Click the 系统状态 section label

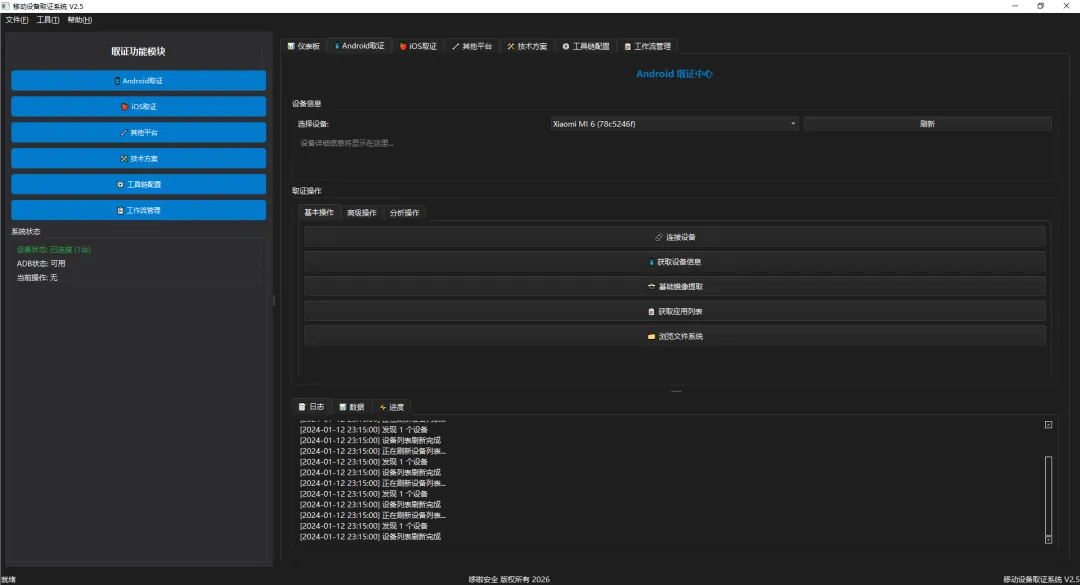click(26, 232)
